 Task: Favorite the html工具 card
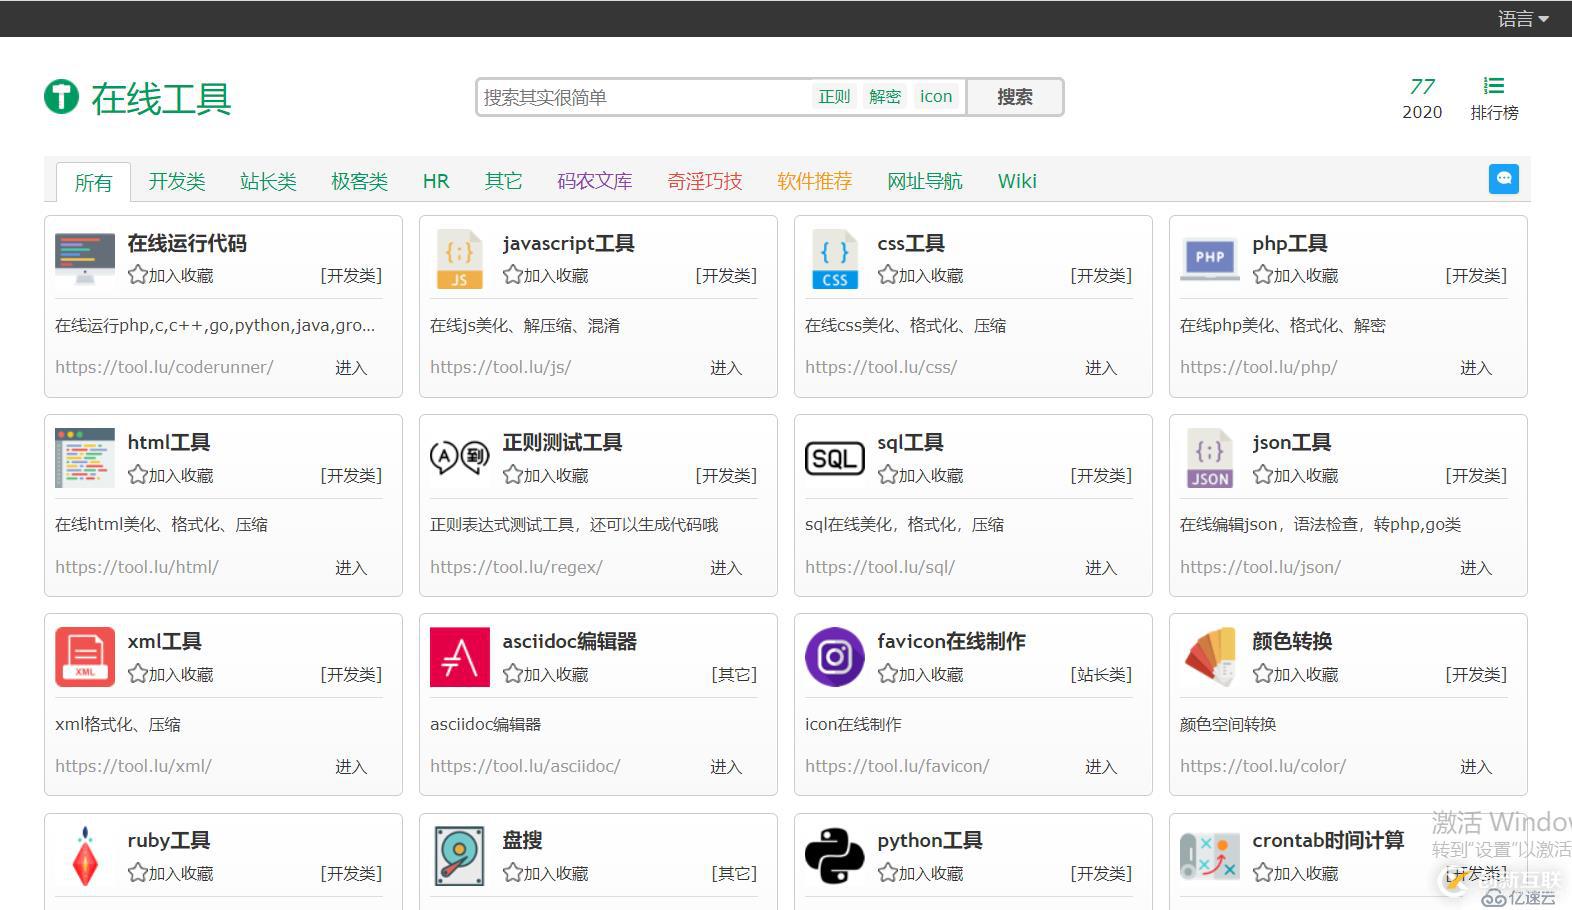click(x=171, y=475)
